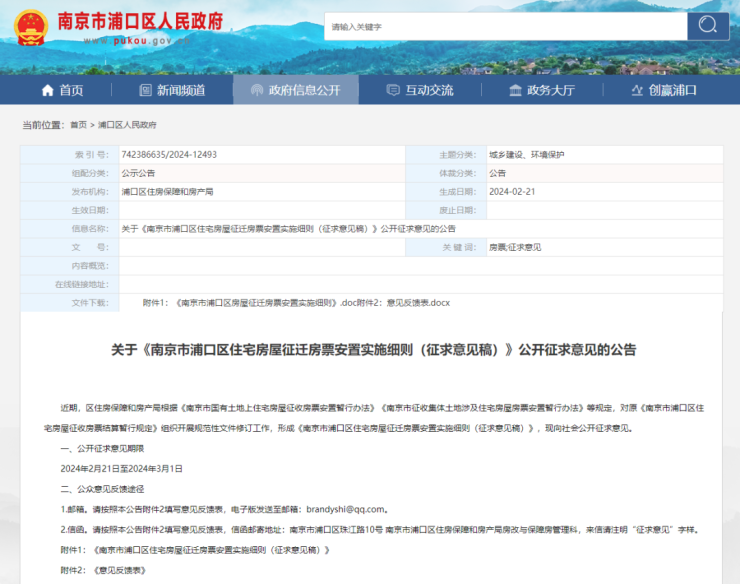This screenshot has height=584, width=740.
Task: Click the chat icon beside 互动交流
Action: (392, 90)
